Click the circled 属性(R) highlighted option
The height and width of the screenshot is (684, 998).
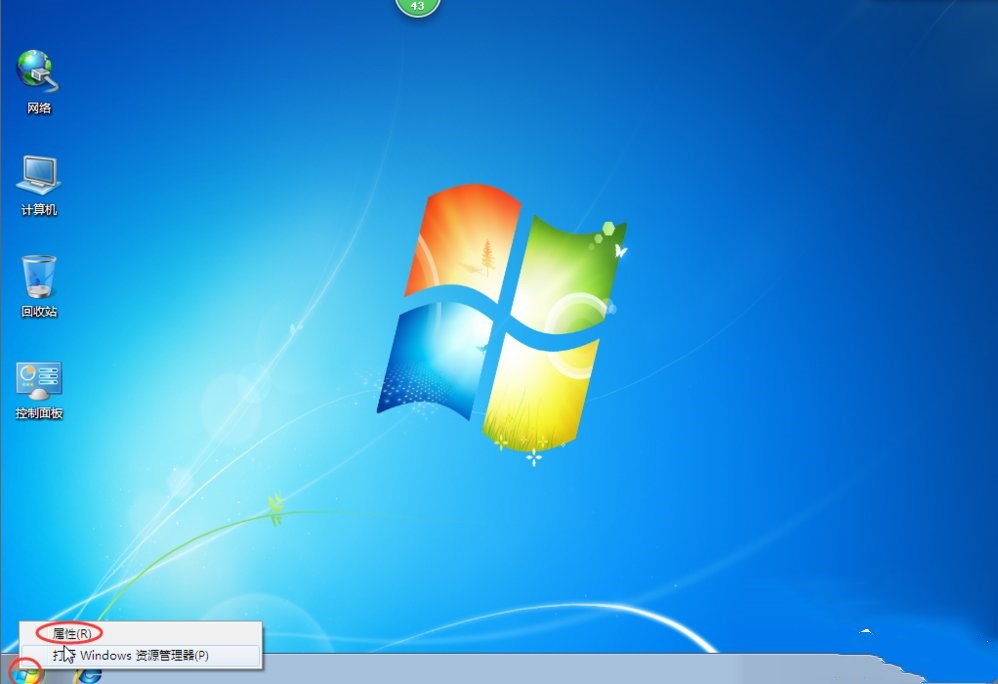point(67,632)
